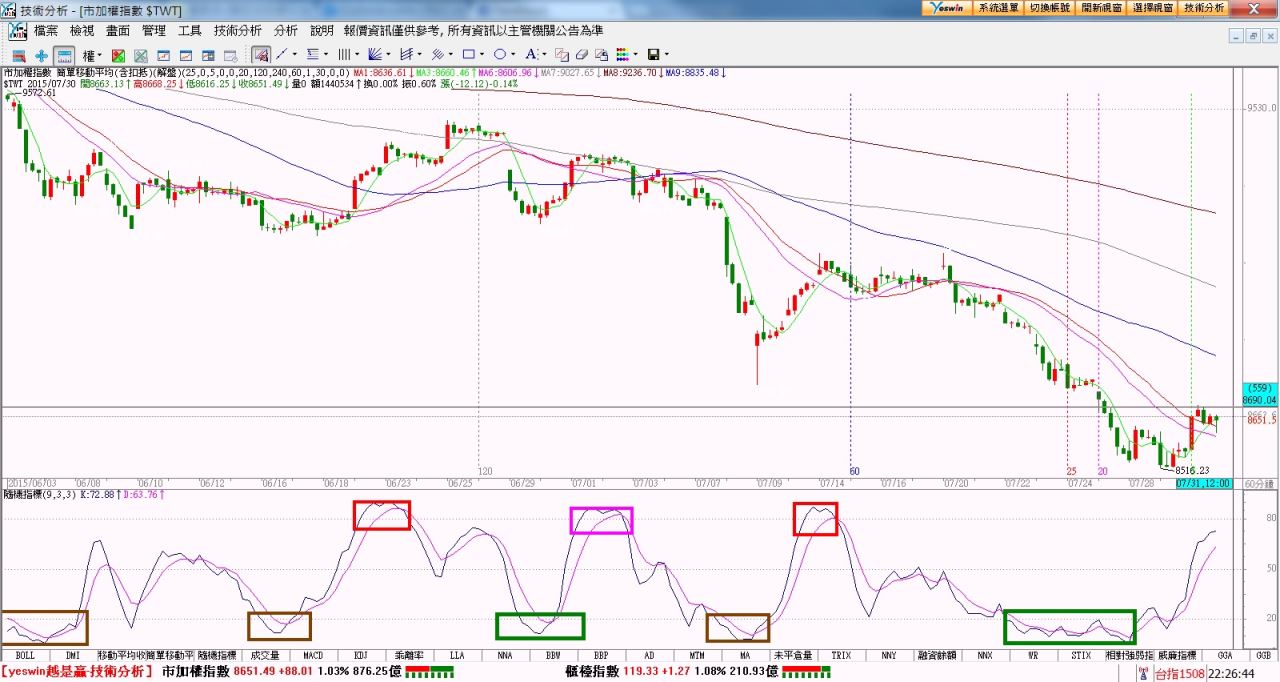Viewport: 1280px width, 682px height.
Task: Click the ellipse shape drawing tool
Action: 500,54
